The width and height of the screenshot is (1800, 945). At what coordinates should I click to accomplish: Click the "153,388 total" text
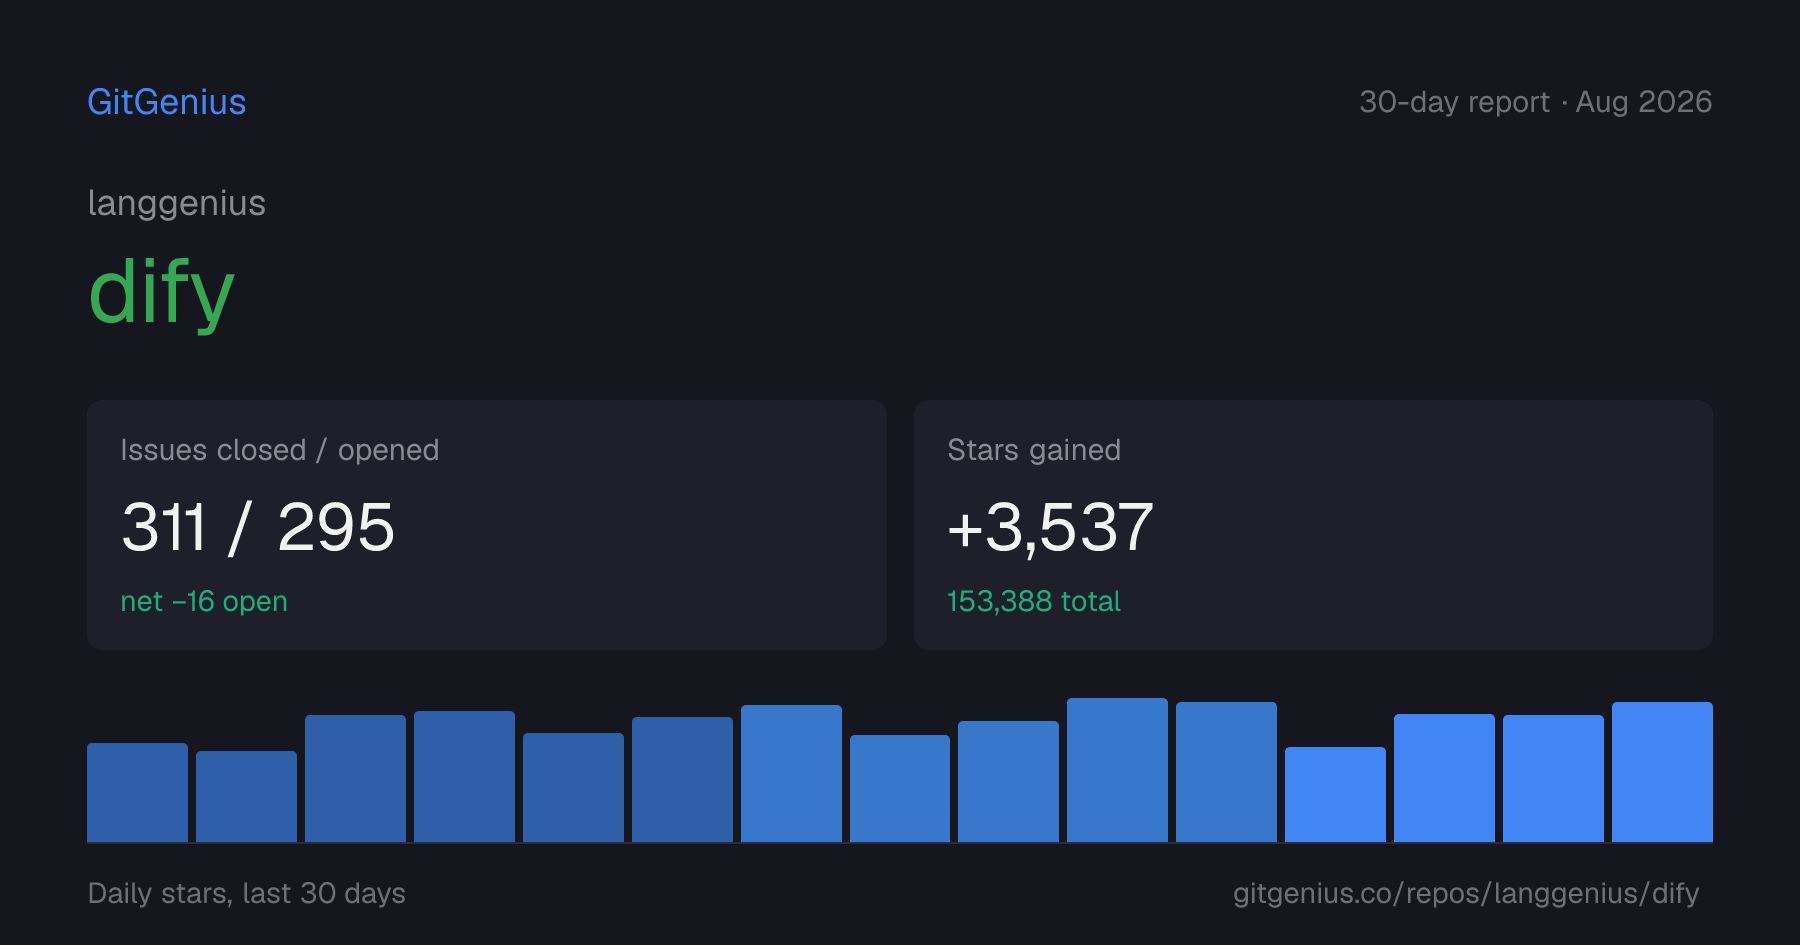pos(1034,601)
